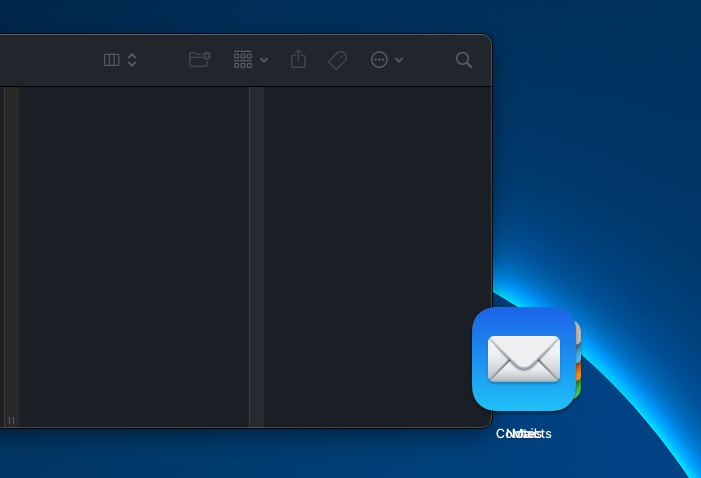Expand the grouping options chevron
The height and width of the screenshot is (478, 701).
click(x=264, y=60)
